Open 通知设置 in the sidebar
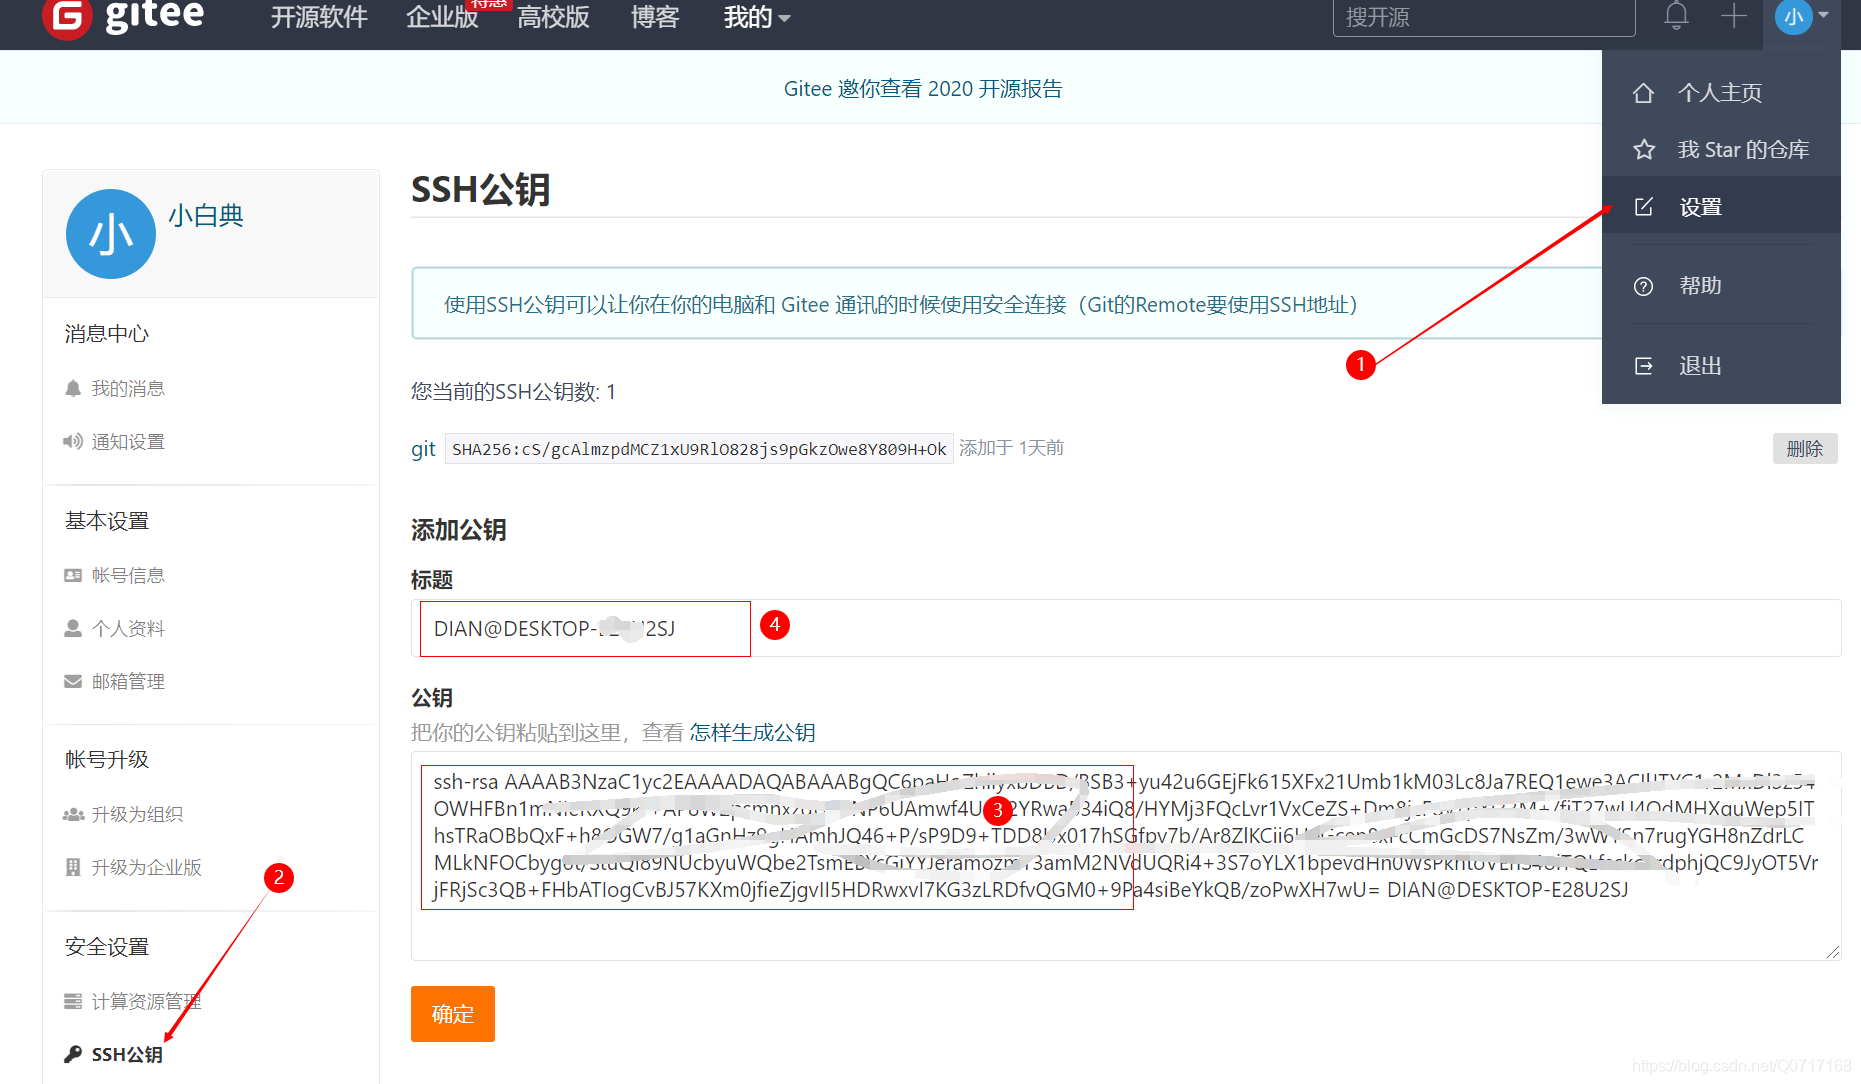 coord(128,441)
